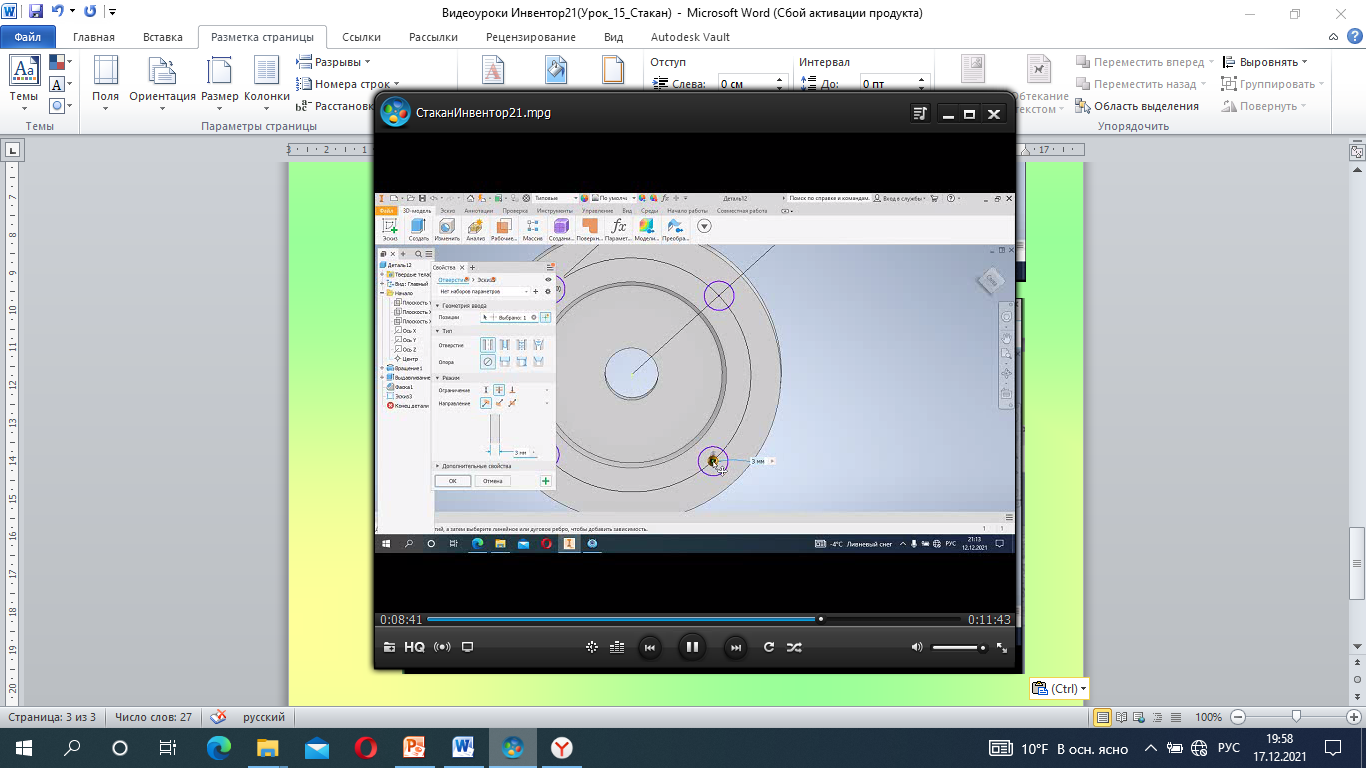Image resolution: width=1366 pixels, height=768 pixels.
Task: Click the page color bucket icon
Action: tap(556, 71)
